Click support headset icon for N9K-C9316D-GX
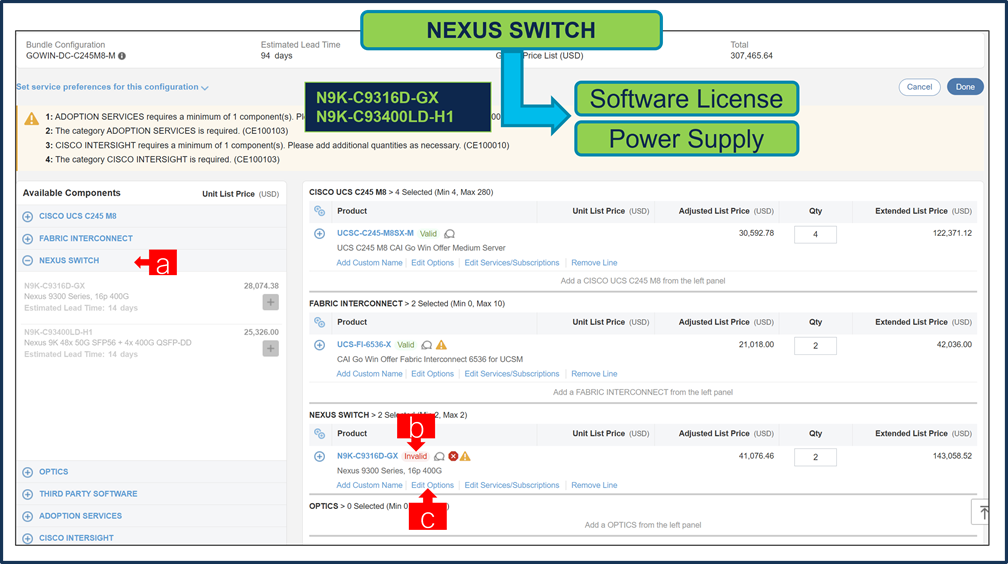This screenshot has height=564, width=1008. (439, 457)
